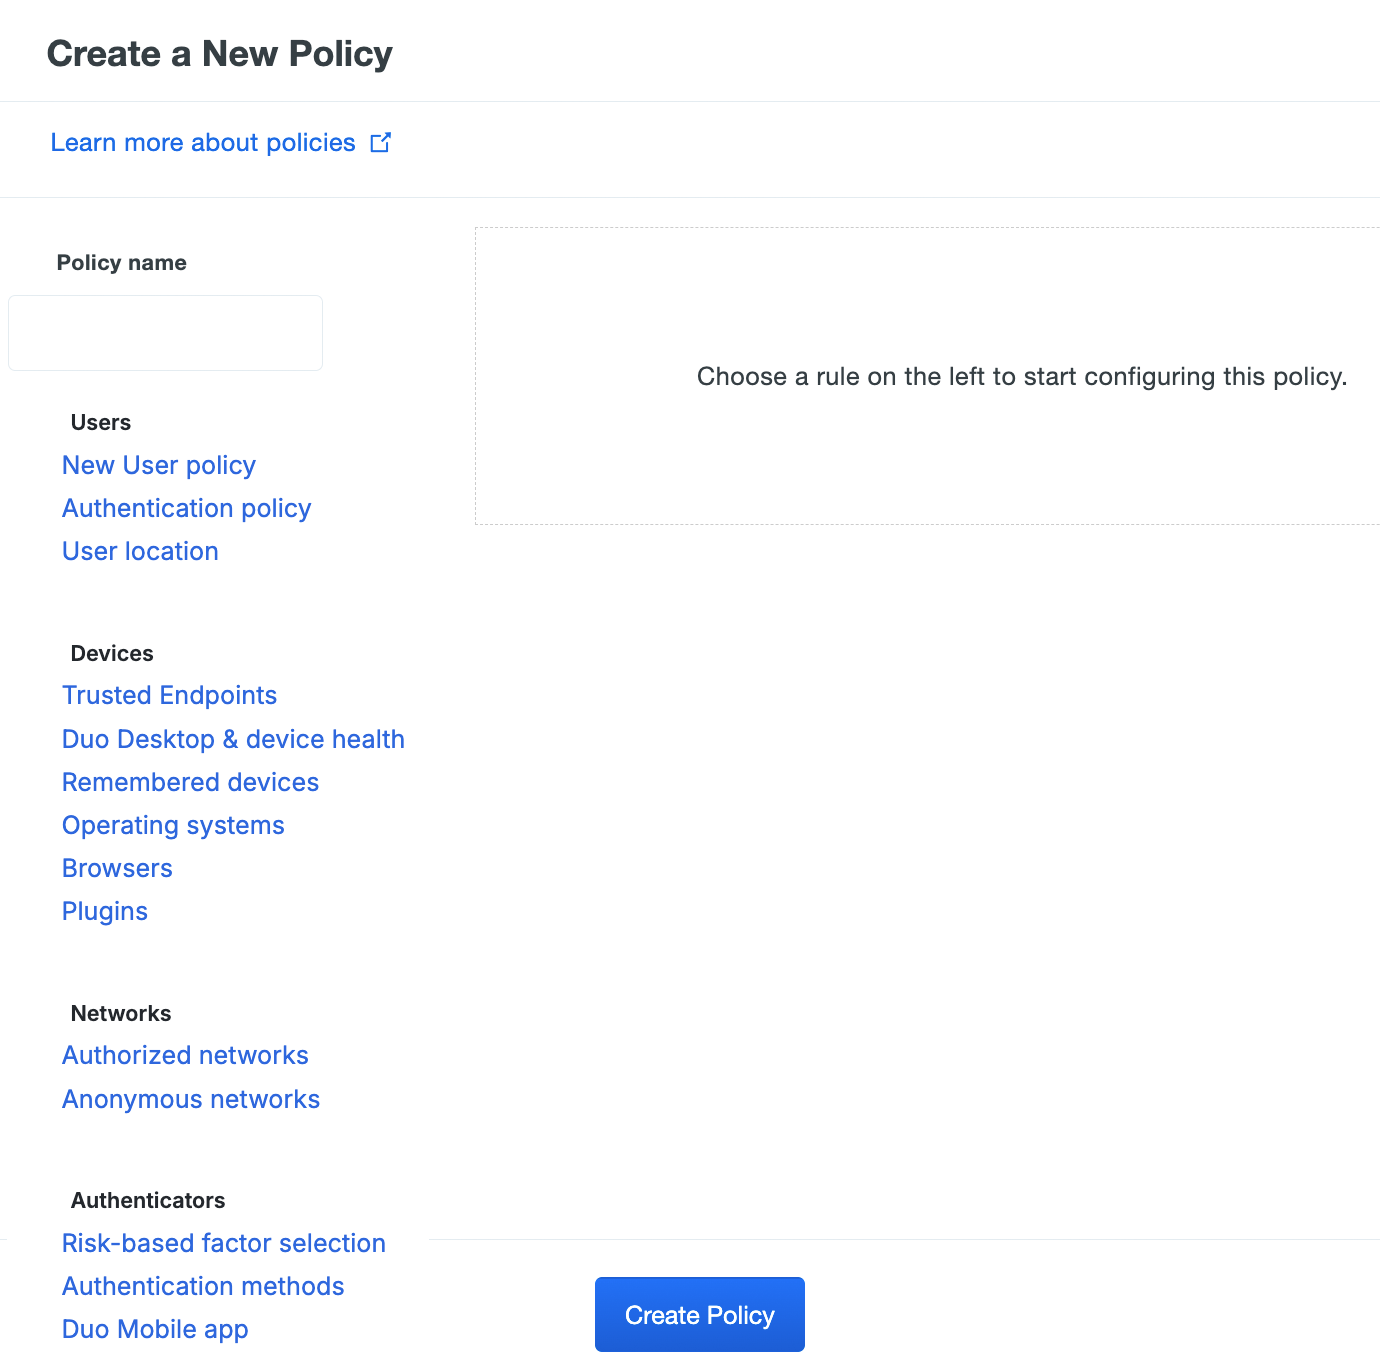Open the Authentication methods rule
Viewport: 1380px width, 1361px height.
pos(203,1286)
